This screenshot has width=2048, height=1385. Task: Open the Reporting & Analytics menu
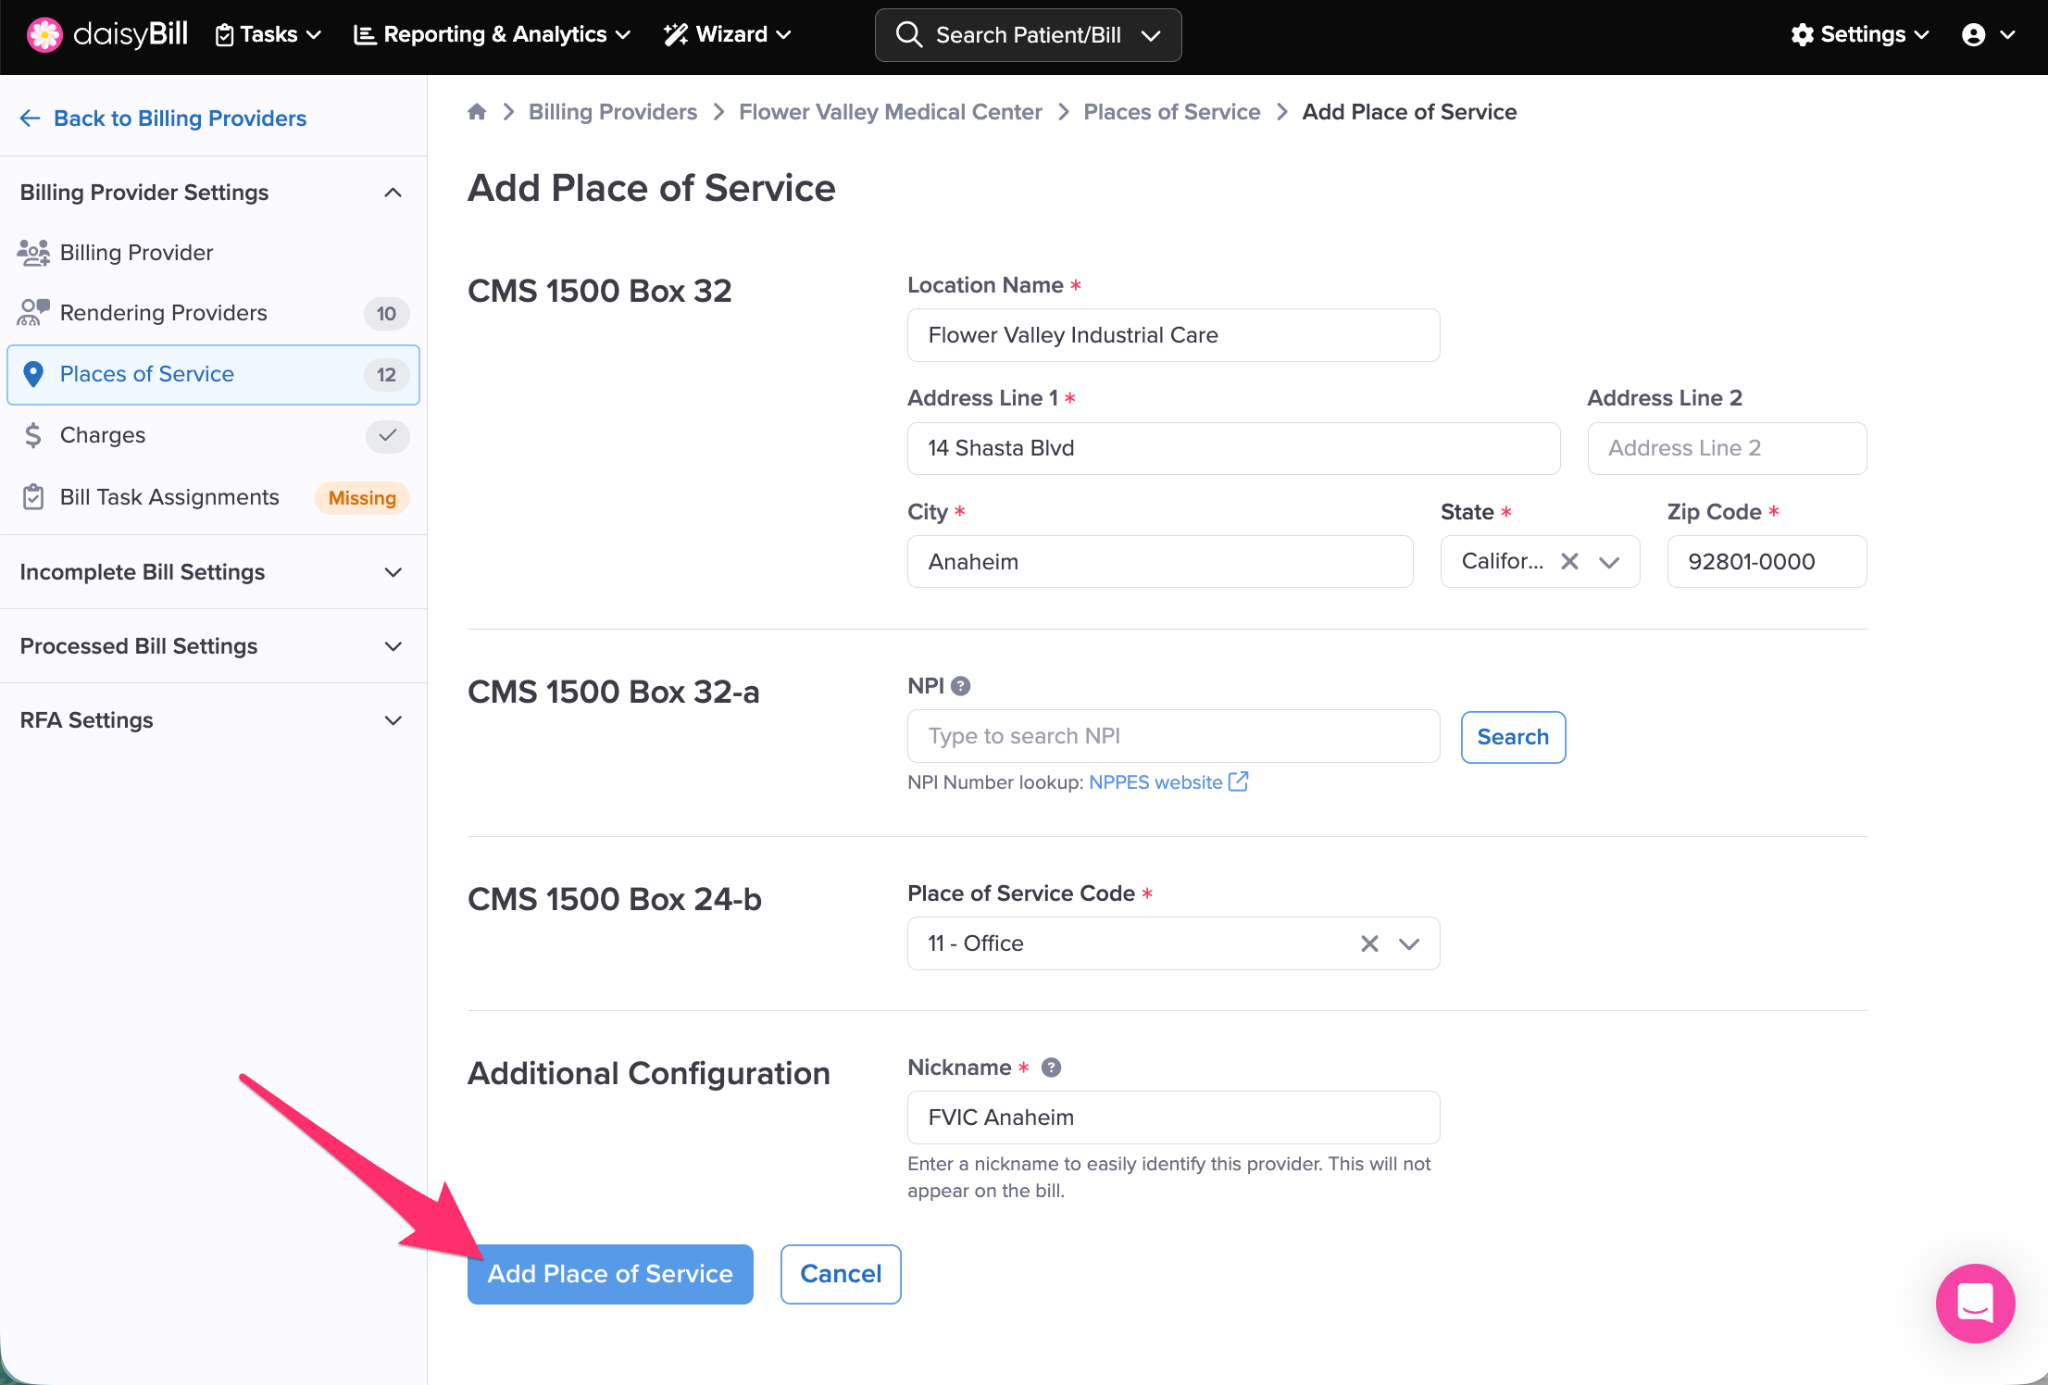(x=492, y=35)
